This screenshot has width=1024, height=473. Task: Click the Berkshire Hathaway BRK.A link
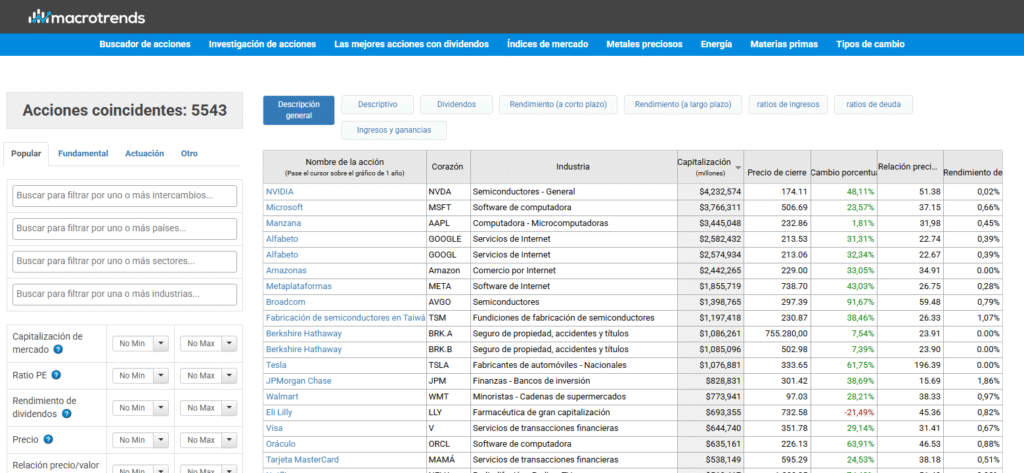click(x=304, y=333)
